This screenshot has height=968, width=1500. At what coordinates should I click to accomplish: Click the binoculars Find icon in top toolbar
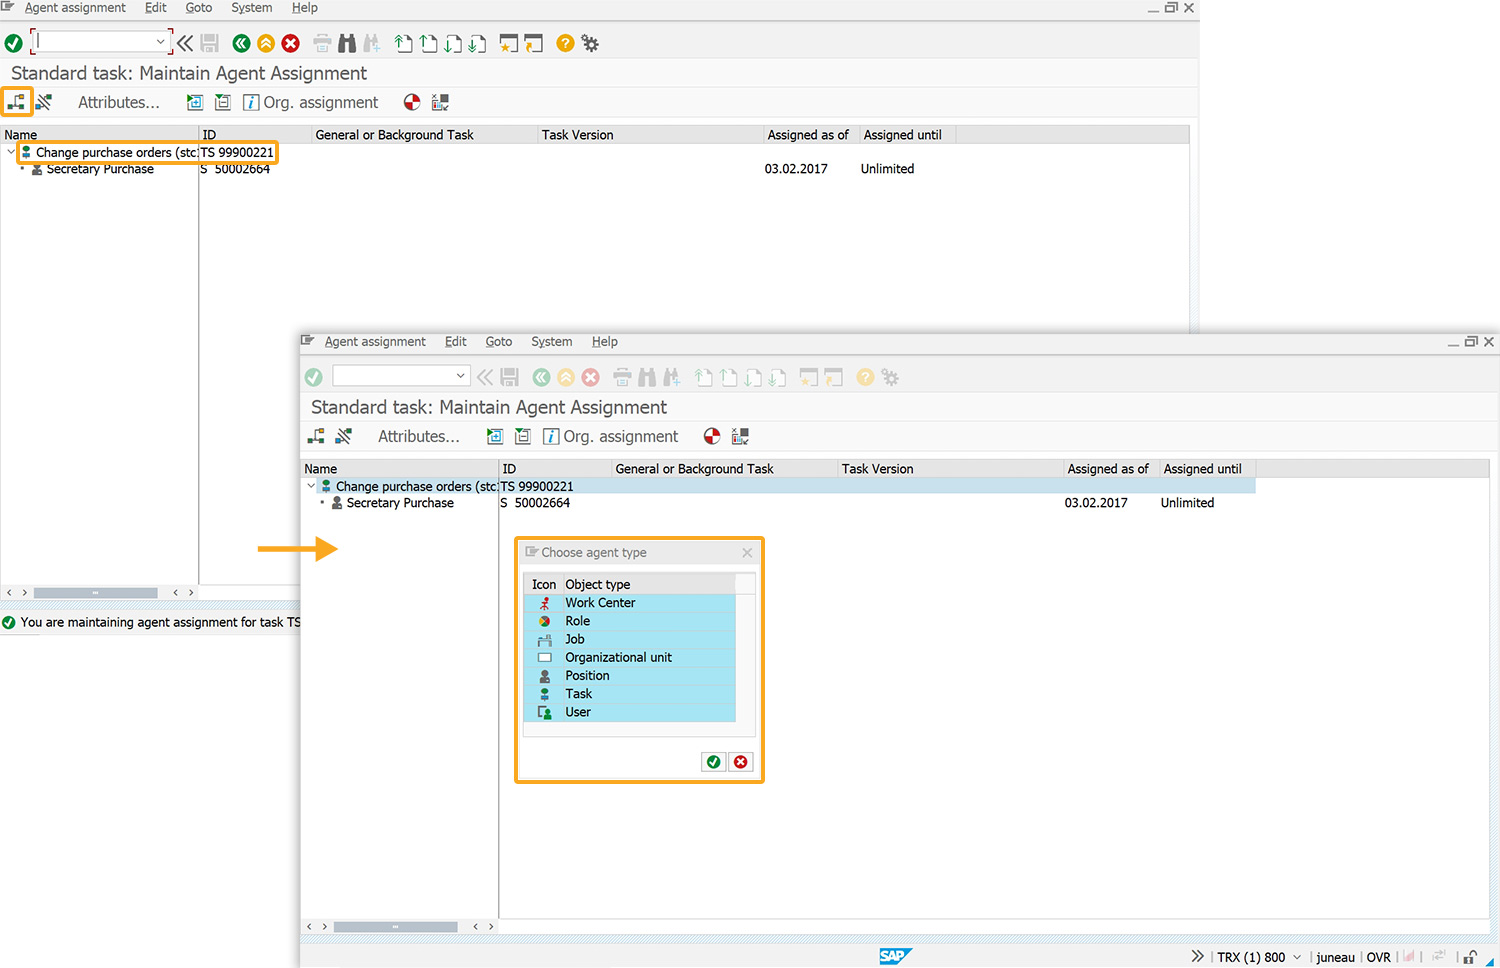tap(347, 43)
